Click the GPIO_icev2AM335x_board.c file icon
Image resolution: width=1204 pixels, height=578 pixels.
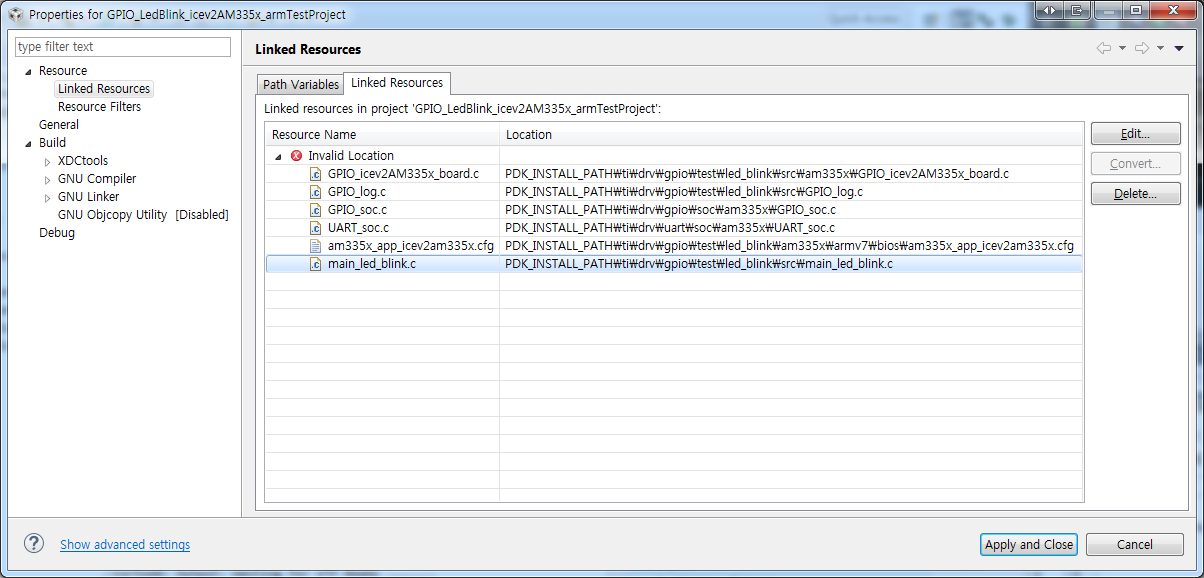(316, 174)
